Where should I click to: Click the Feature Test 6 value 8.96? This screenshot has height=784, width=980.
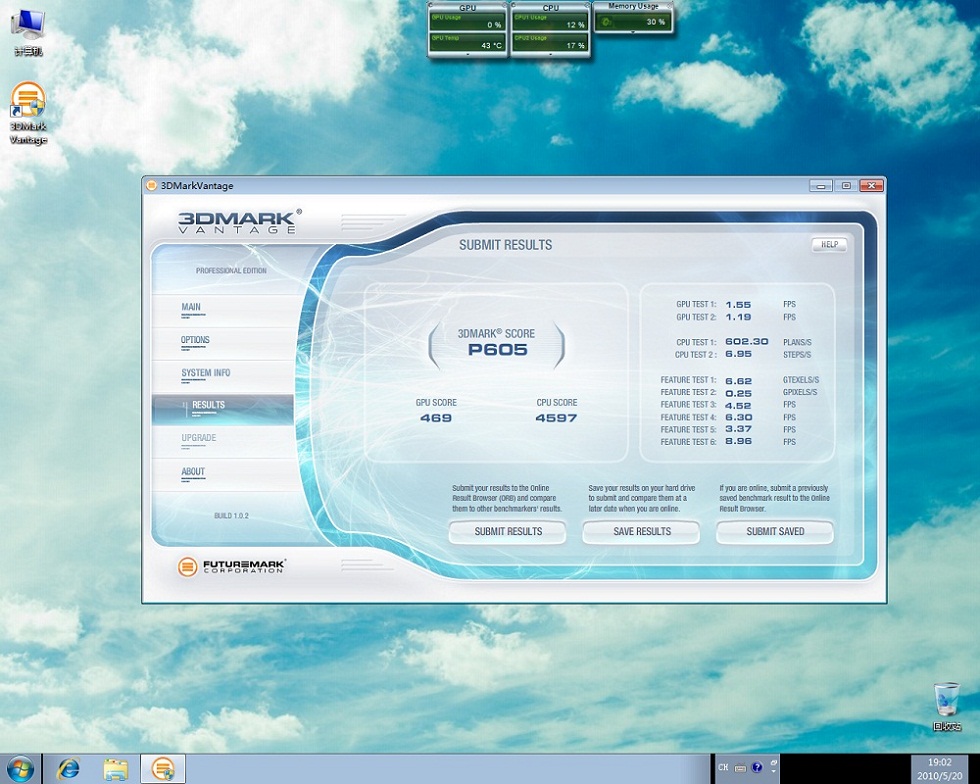[x=738, y=441]
